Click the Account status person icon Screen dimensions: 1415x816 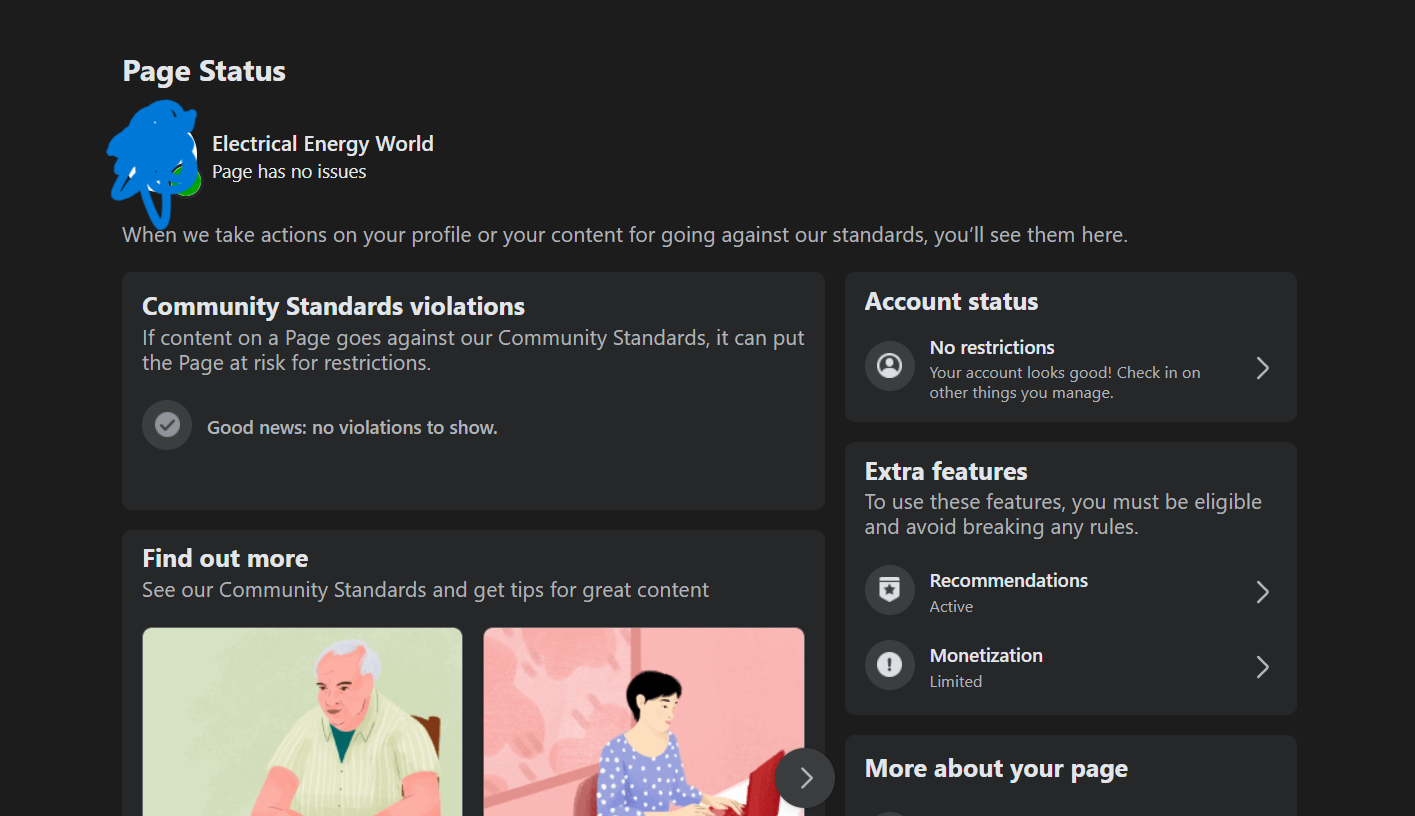pos(889,366)
